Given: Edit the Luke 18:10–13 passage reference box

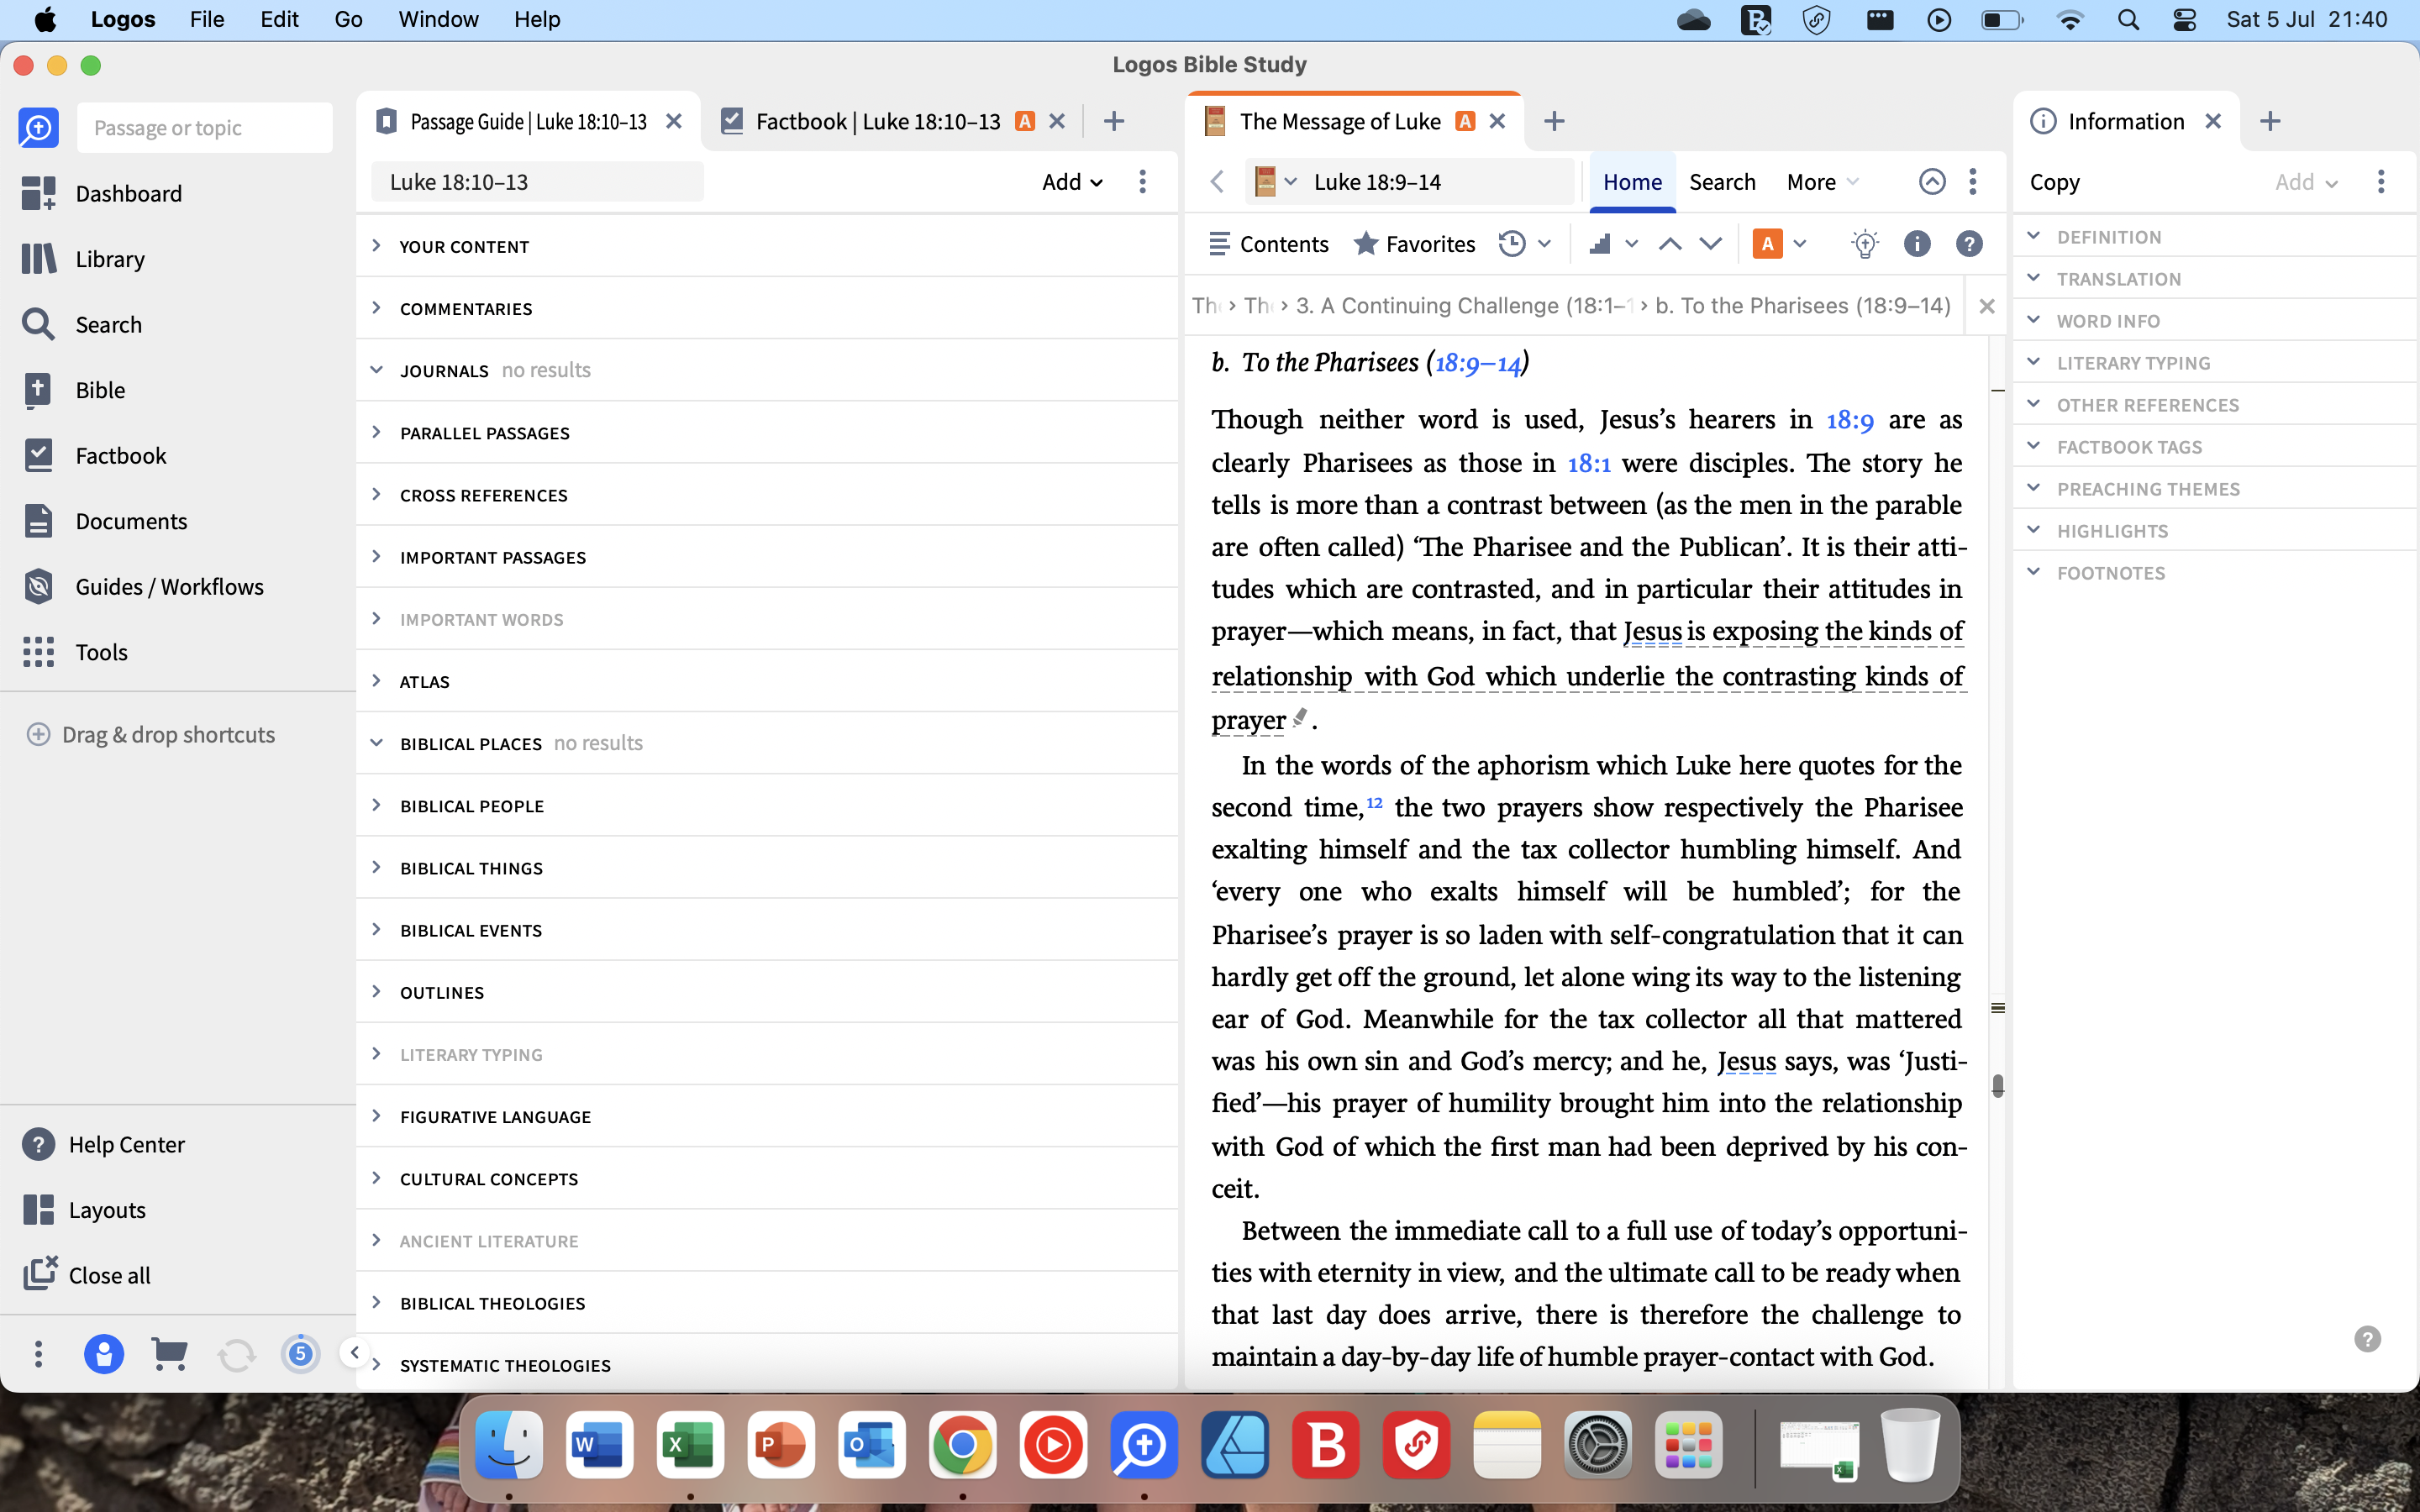Looking at the screenshot, I should tap(537, 181).
